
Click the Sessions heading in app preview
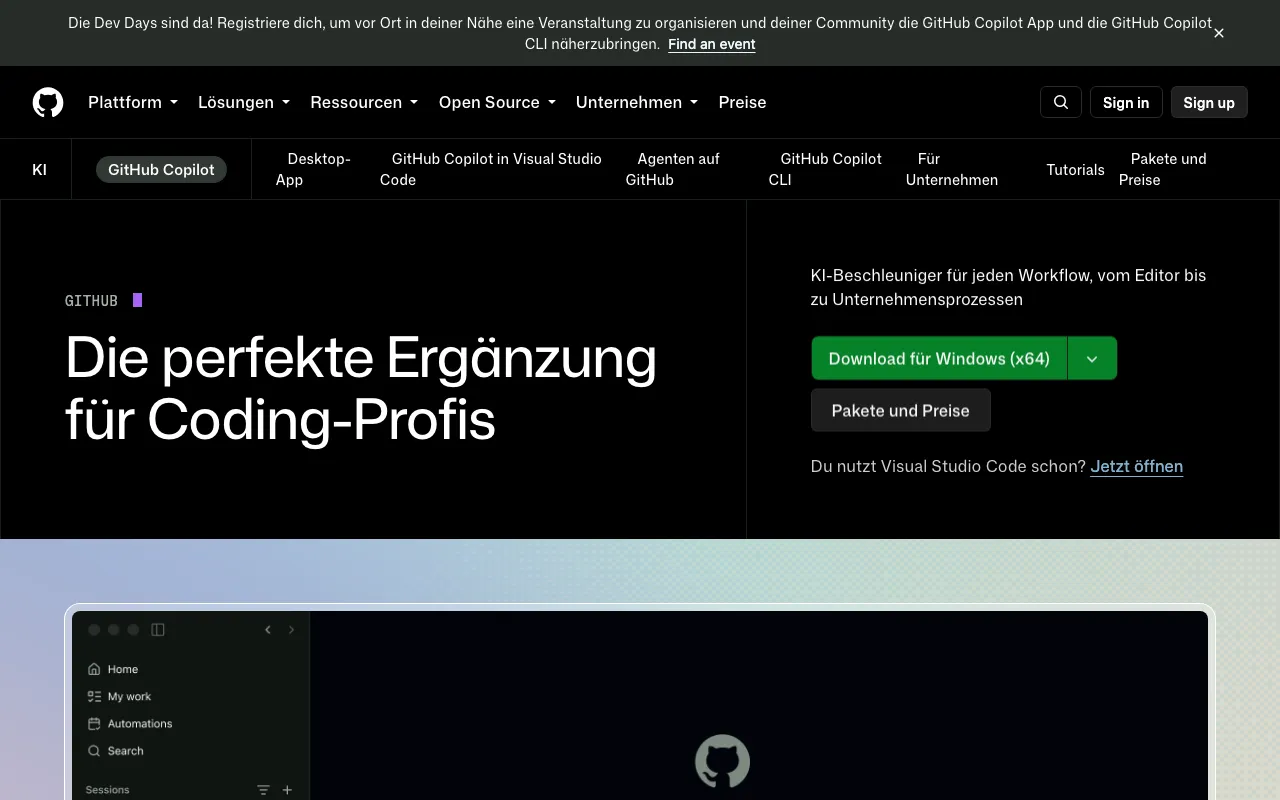tap(108, 790)
